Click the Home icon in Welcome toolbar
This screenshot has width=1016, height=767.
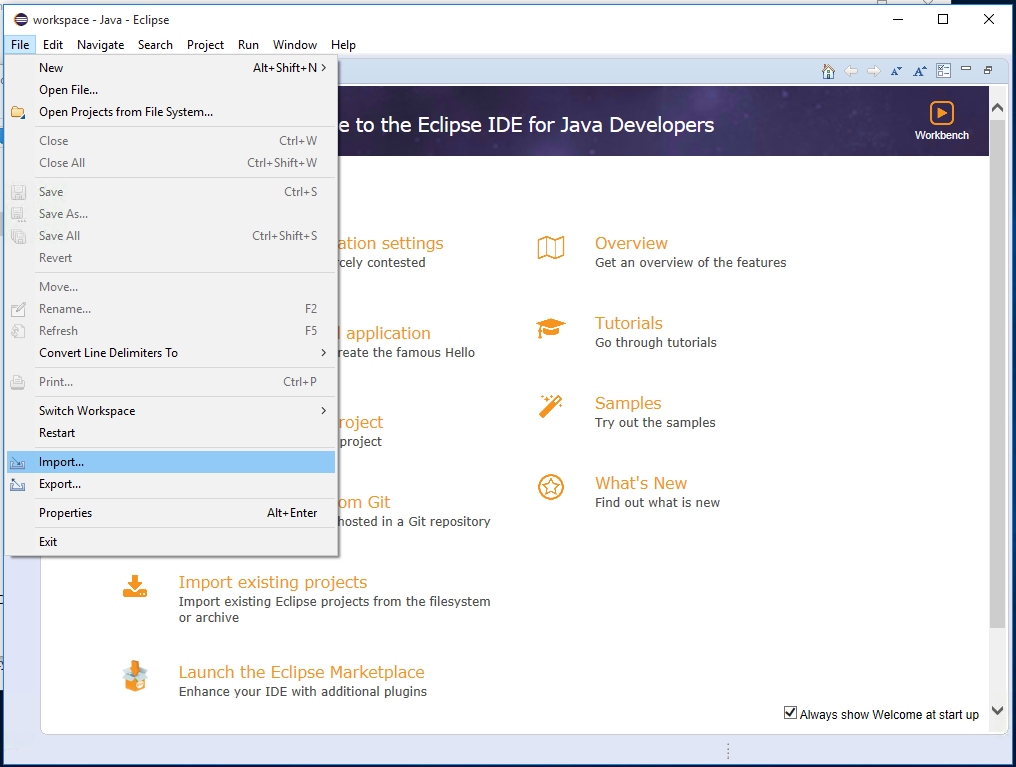pos(828,71)
